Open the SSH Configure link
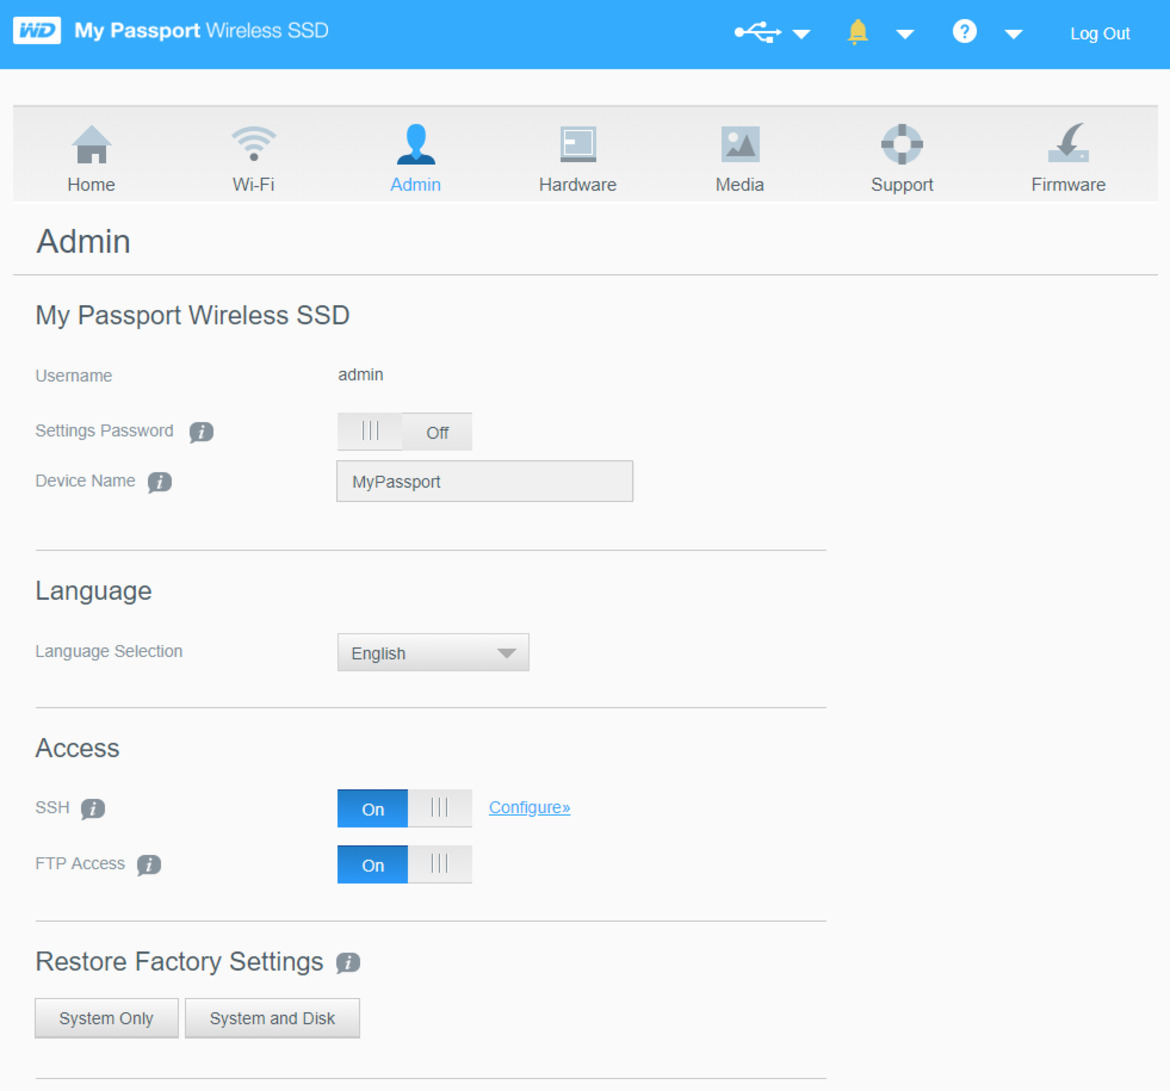The height and width of the screenshot is (1091, 1170). [x=530, y=807]
